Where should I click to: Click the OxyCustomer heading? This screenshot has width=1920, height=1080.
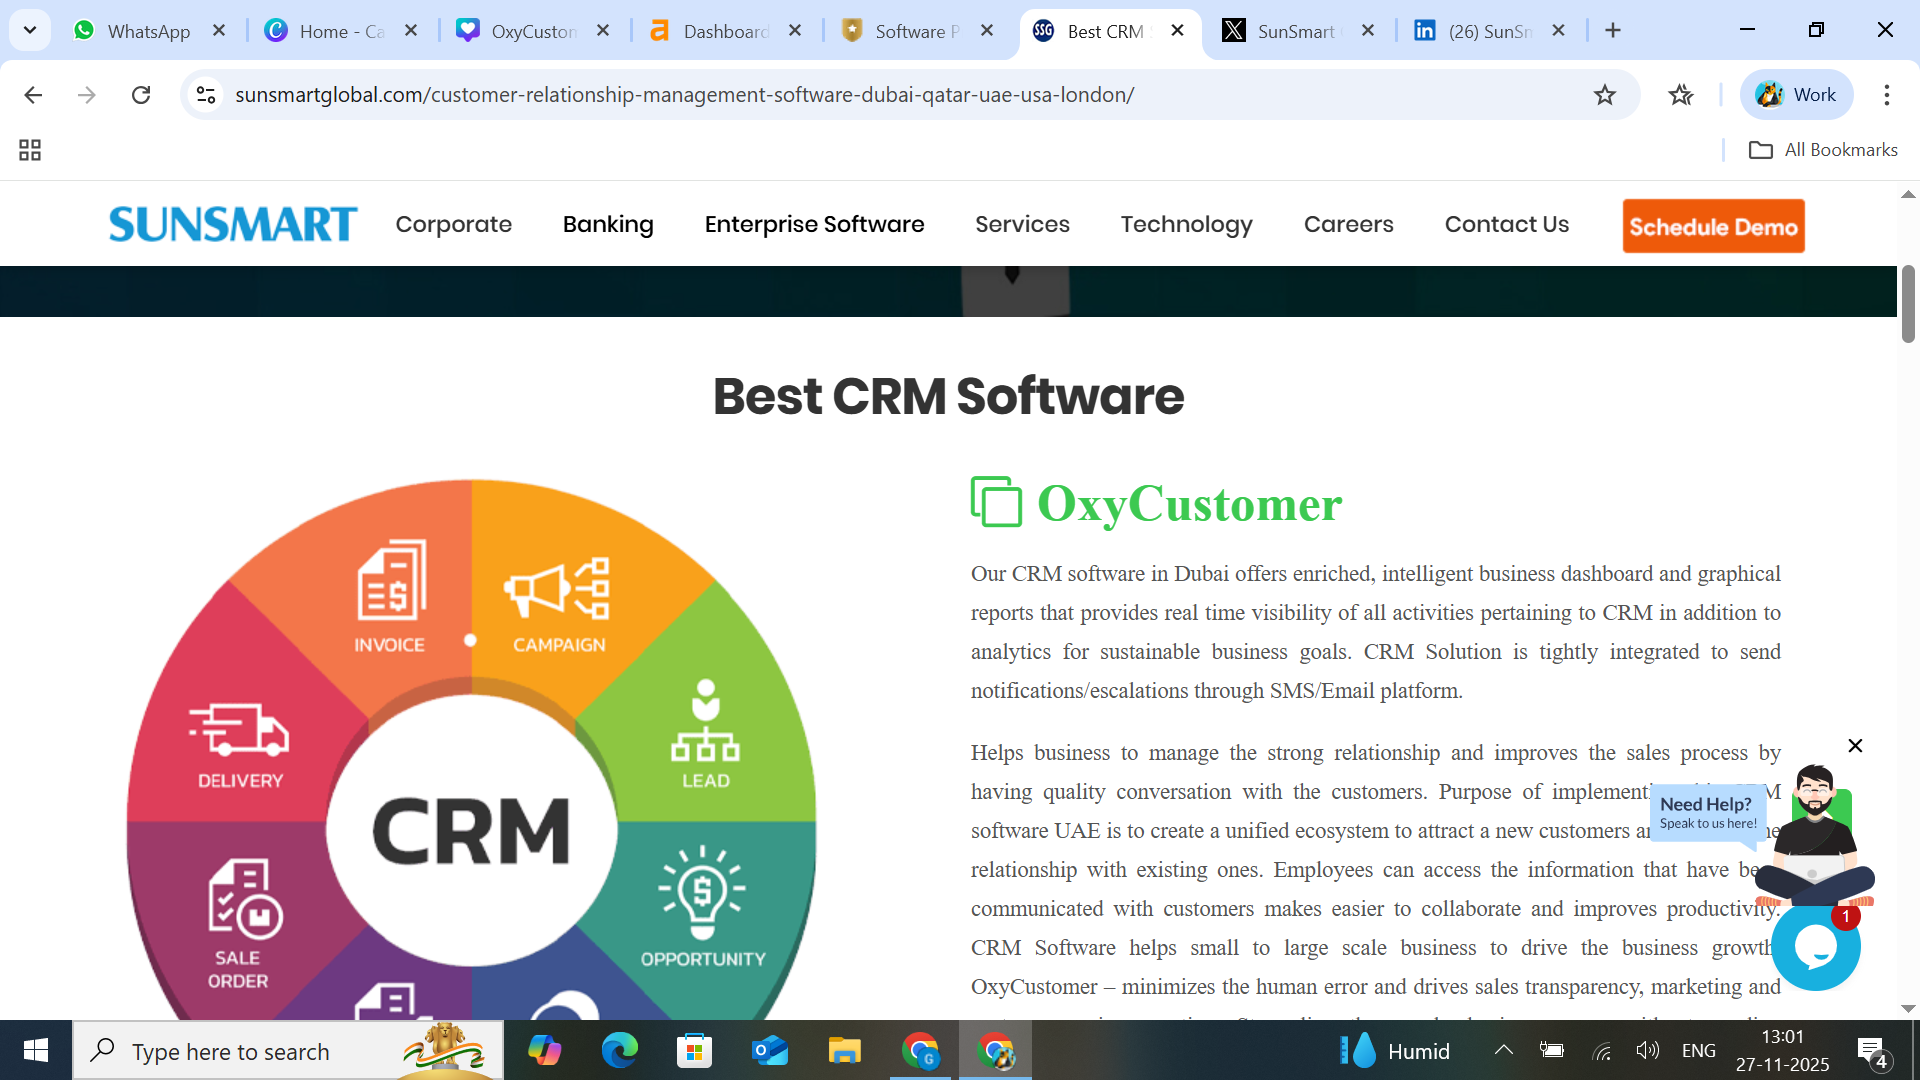pos(1189,503)
